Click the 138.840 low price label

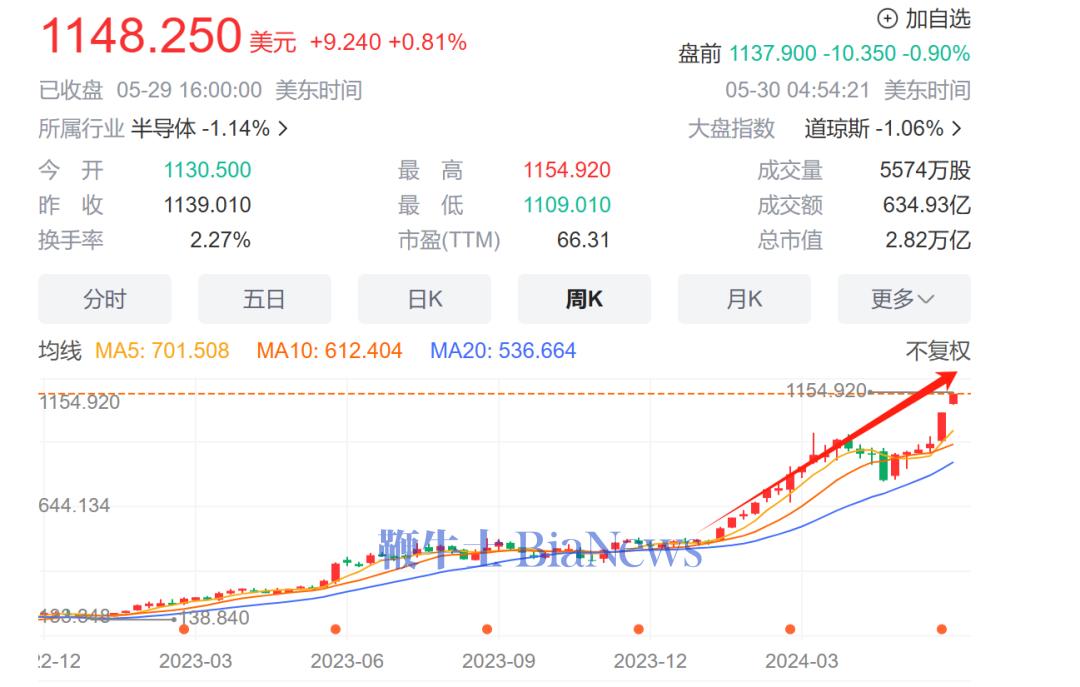(x=215, y=617)
